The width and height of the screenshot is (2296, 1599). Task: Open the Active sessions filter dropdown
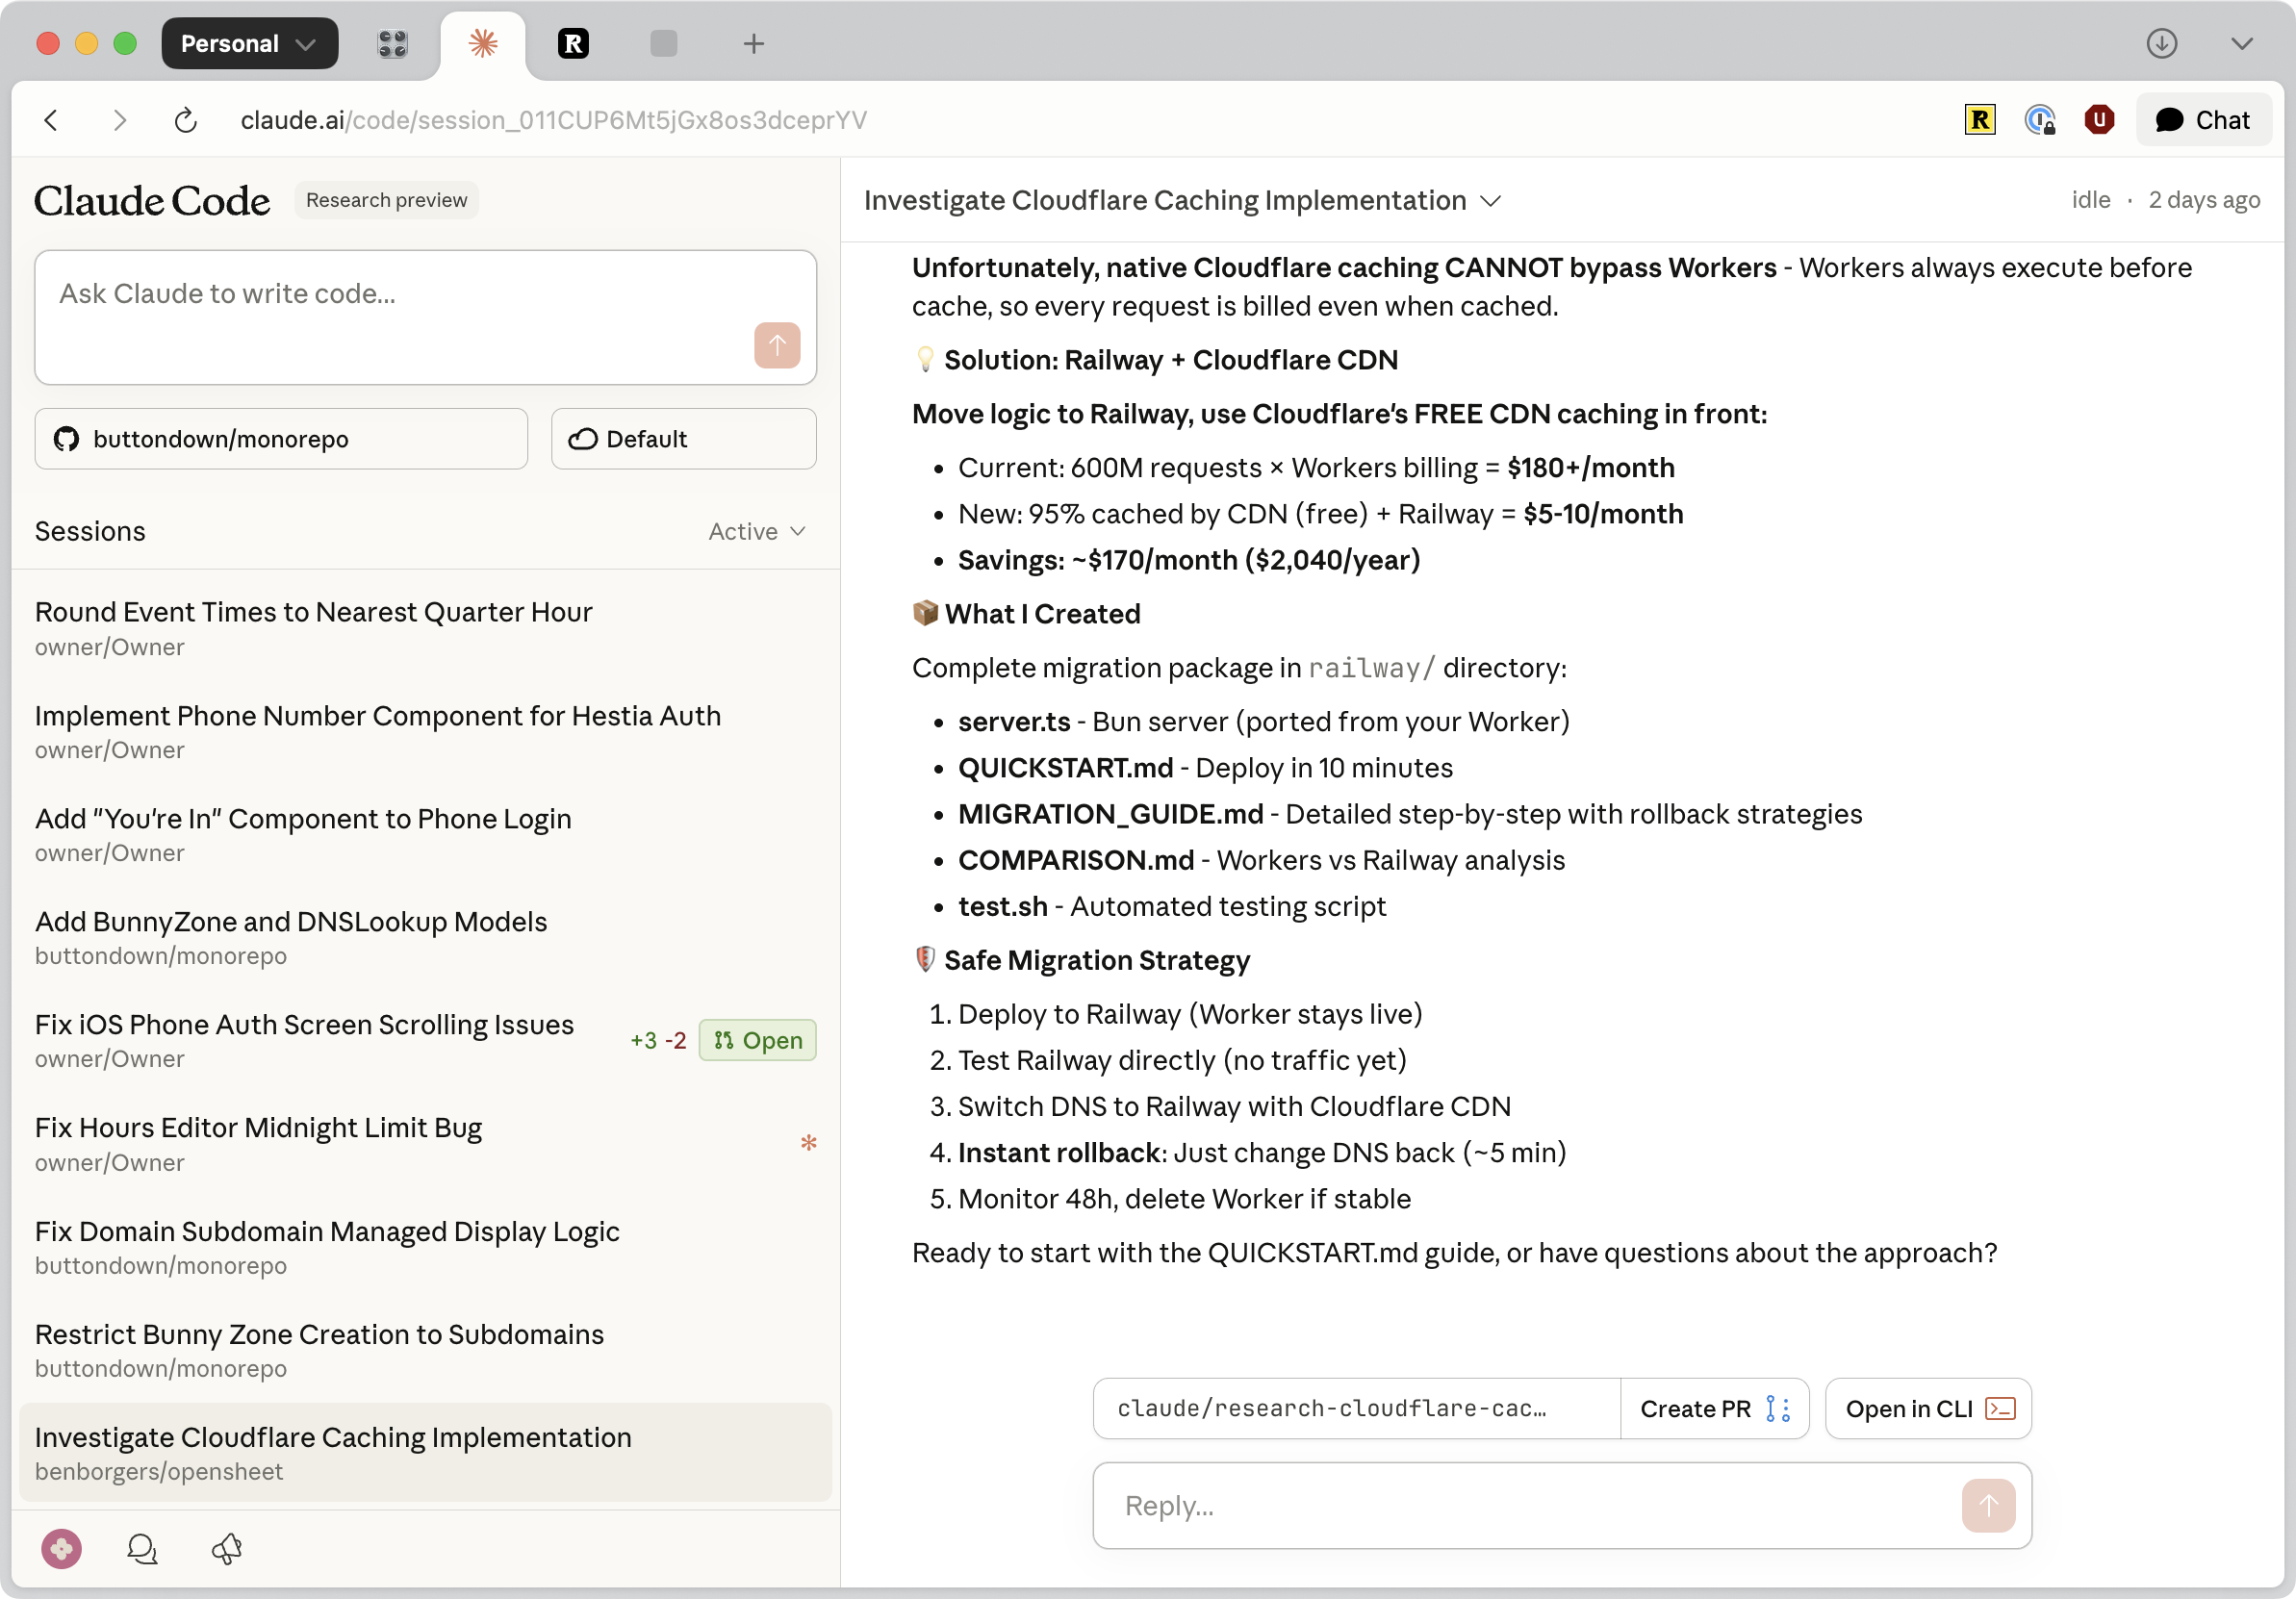[756, 531]
